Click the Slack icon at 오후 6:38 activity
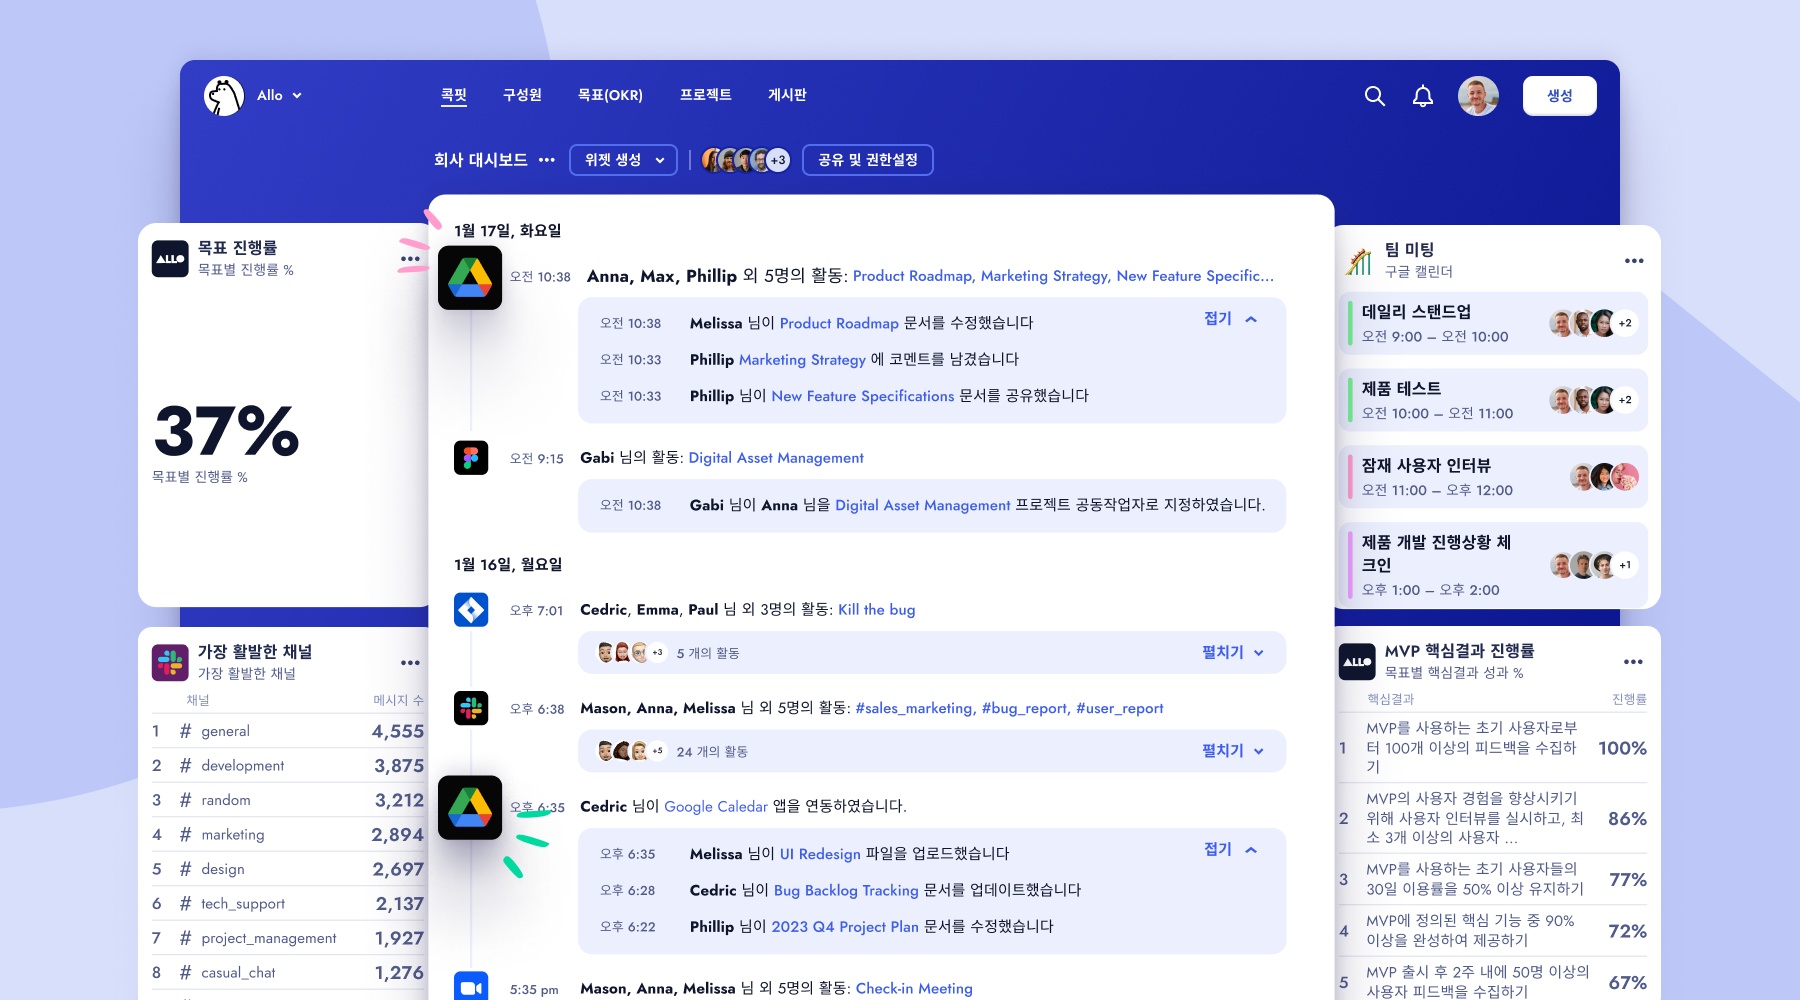This screenshot has width=1800, height=1000. (471, 708)
